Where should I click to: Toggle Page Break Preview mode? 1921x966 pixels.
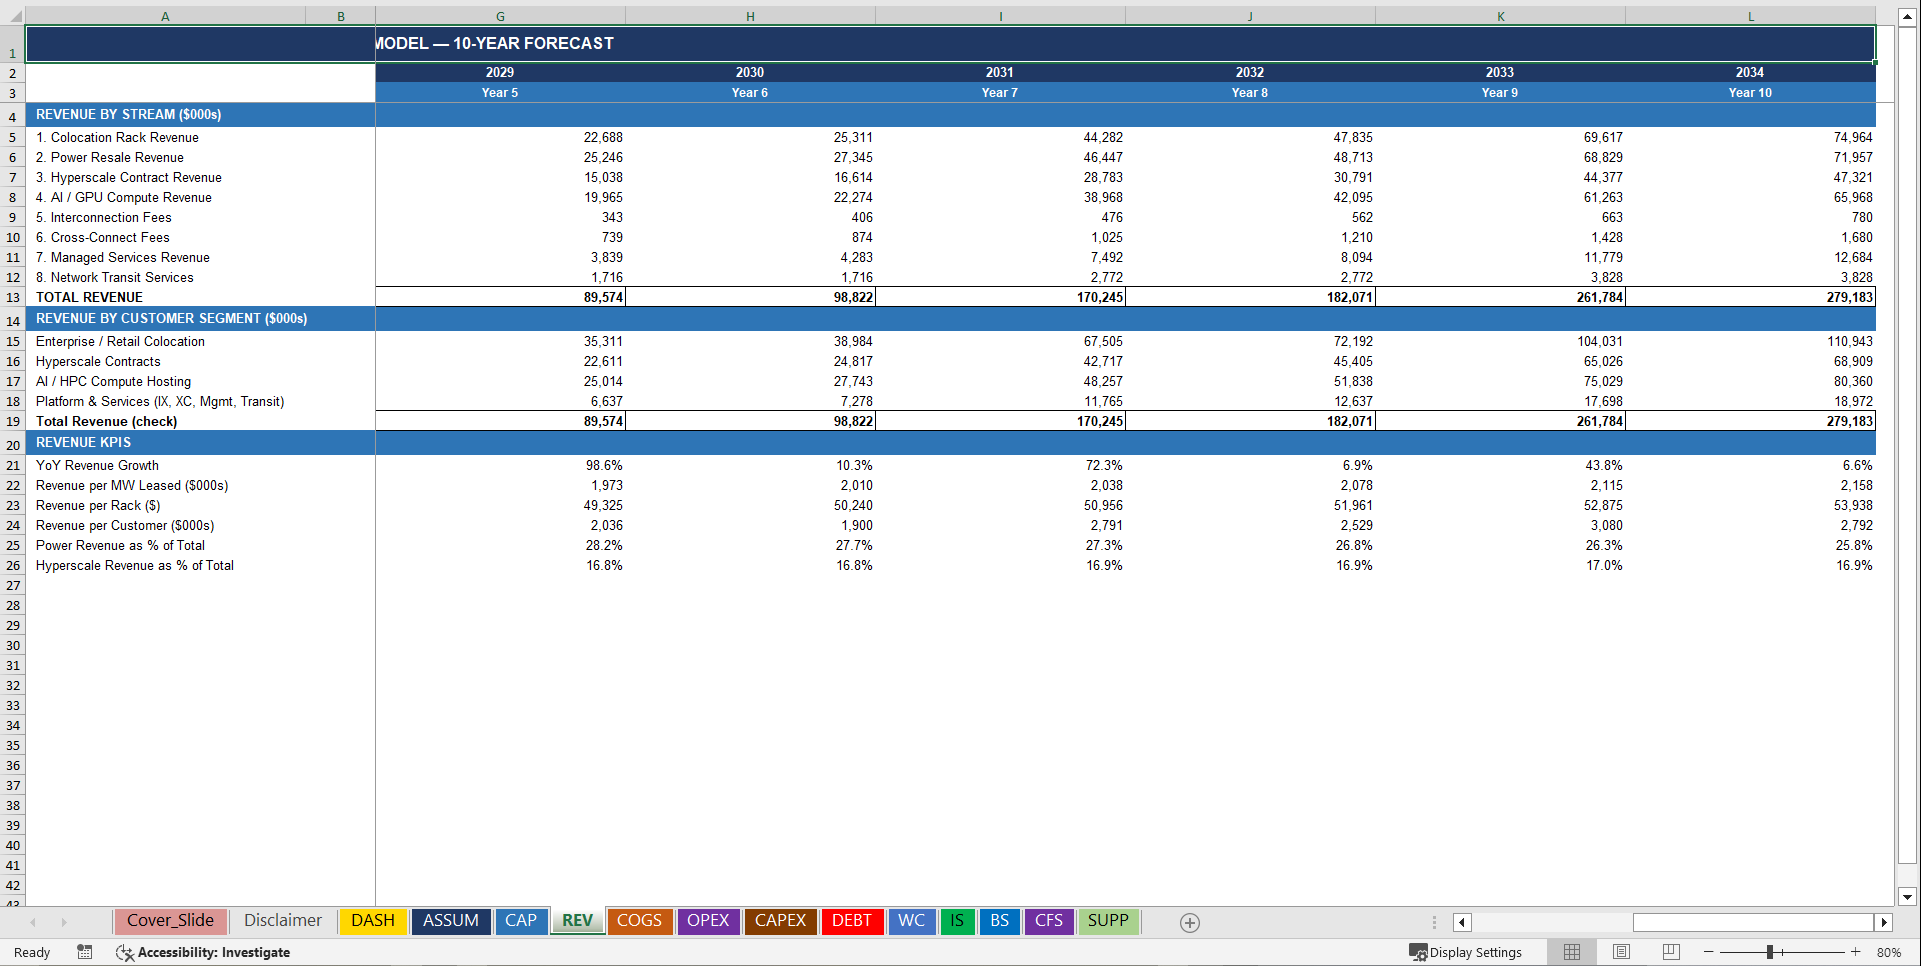[1668, 952]
